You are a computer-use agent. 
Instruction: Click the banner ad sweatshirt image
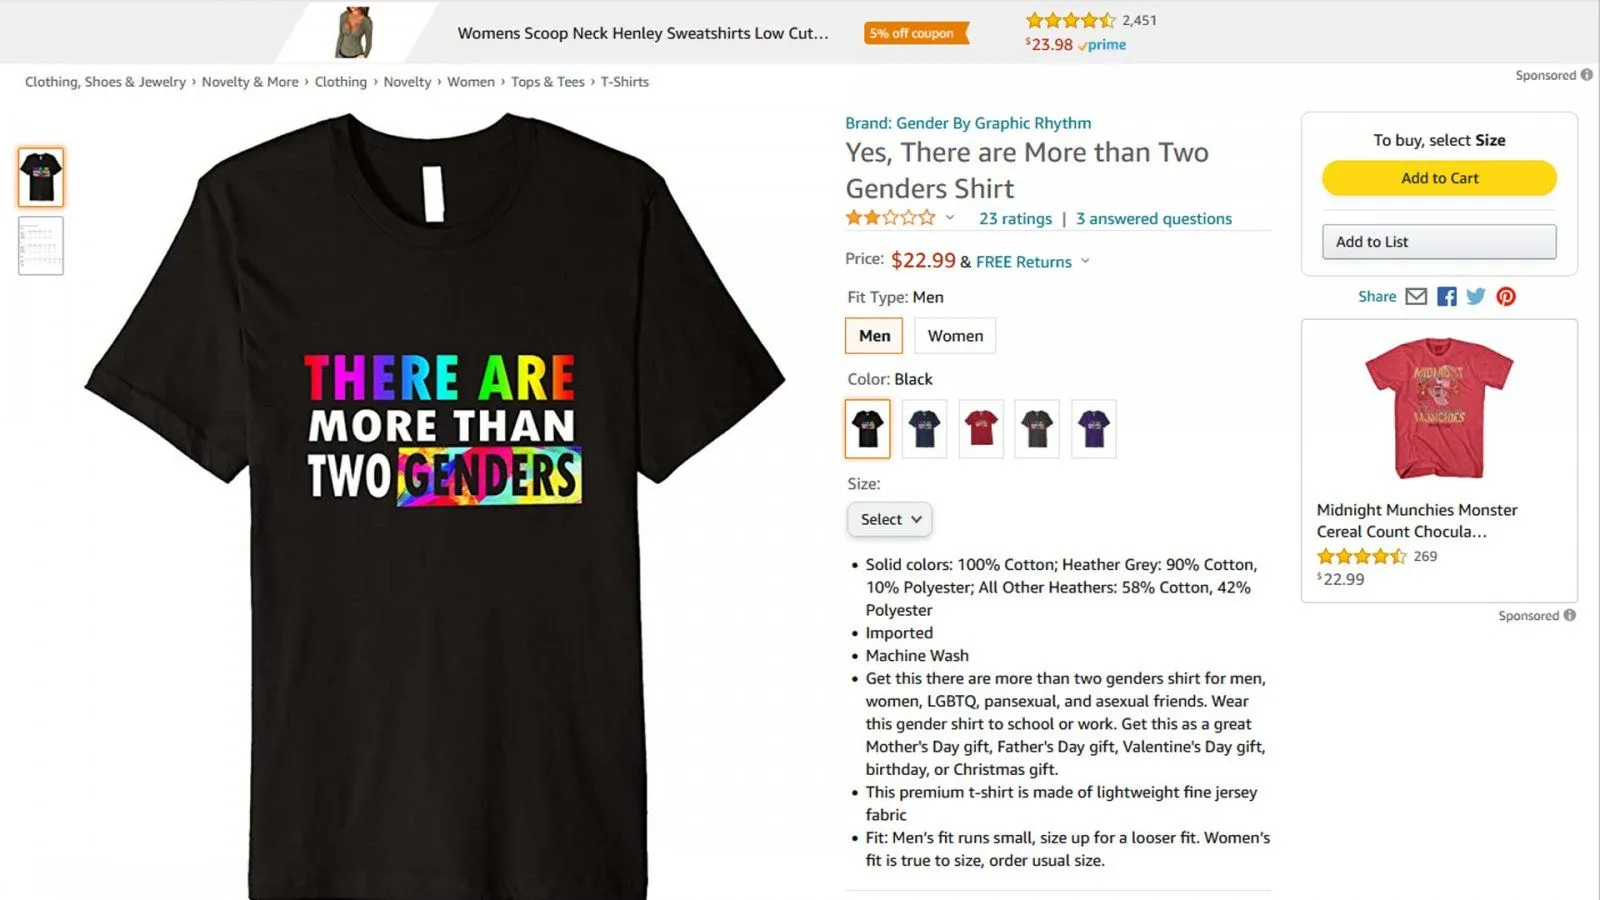[354, 32]
